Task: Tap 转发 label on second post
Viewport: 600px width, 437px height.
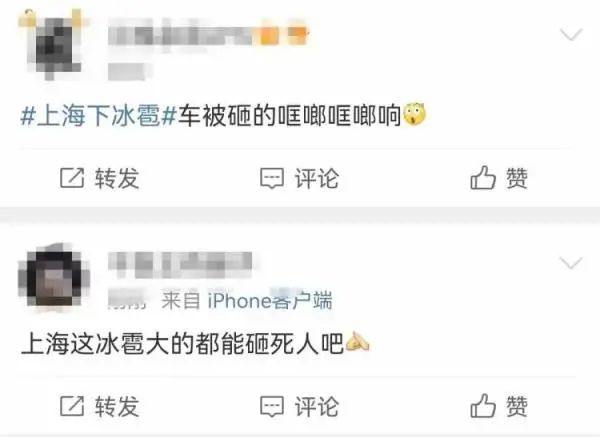Action: (x=117, y=406)
